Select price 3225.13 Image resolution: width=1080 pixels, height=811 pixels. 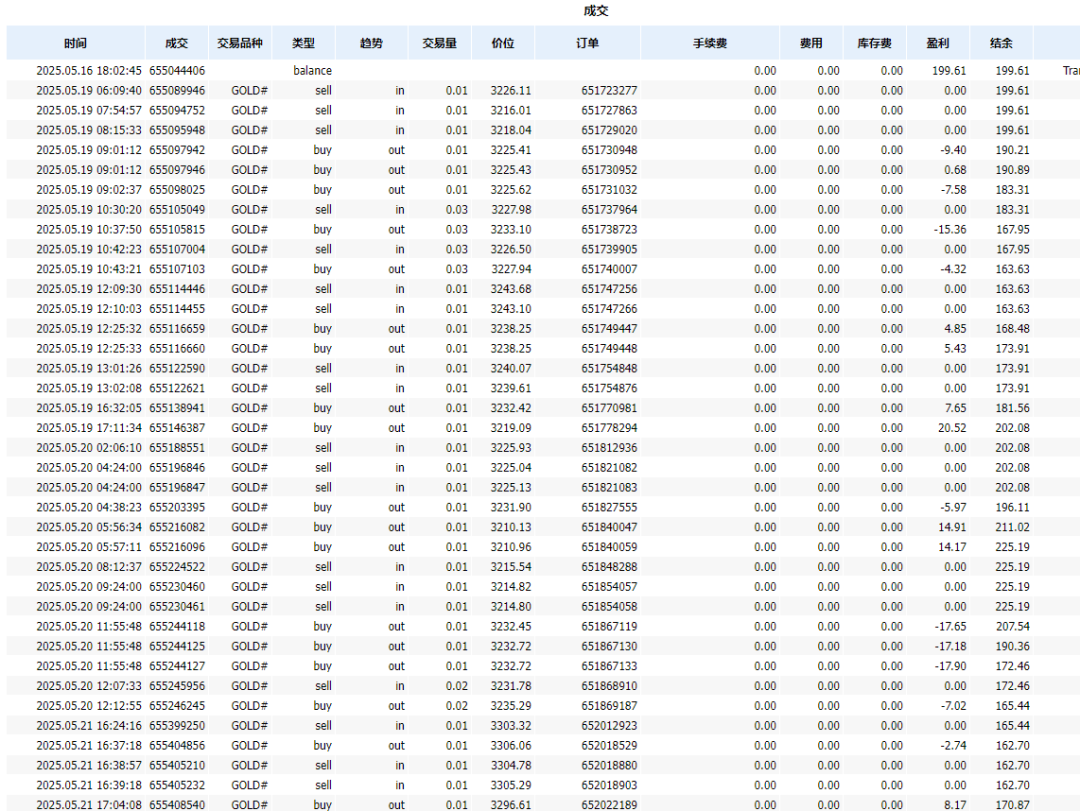pyautogui.click(x=510, y=487)
